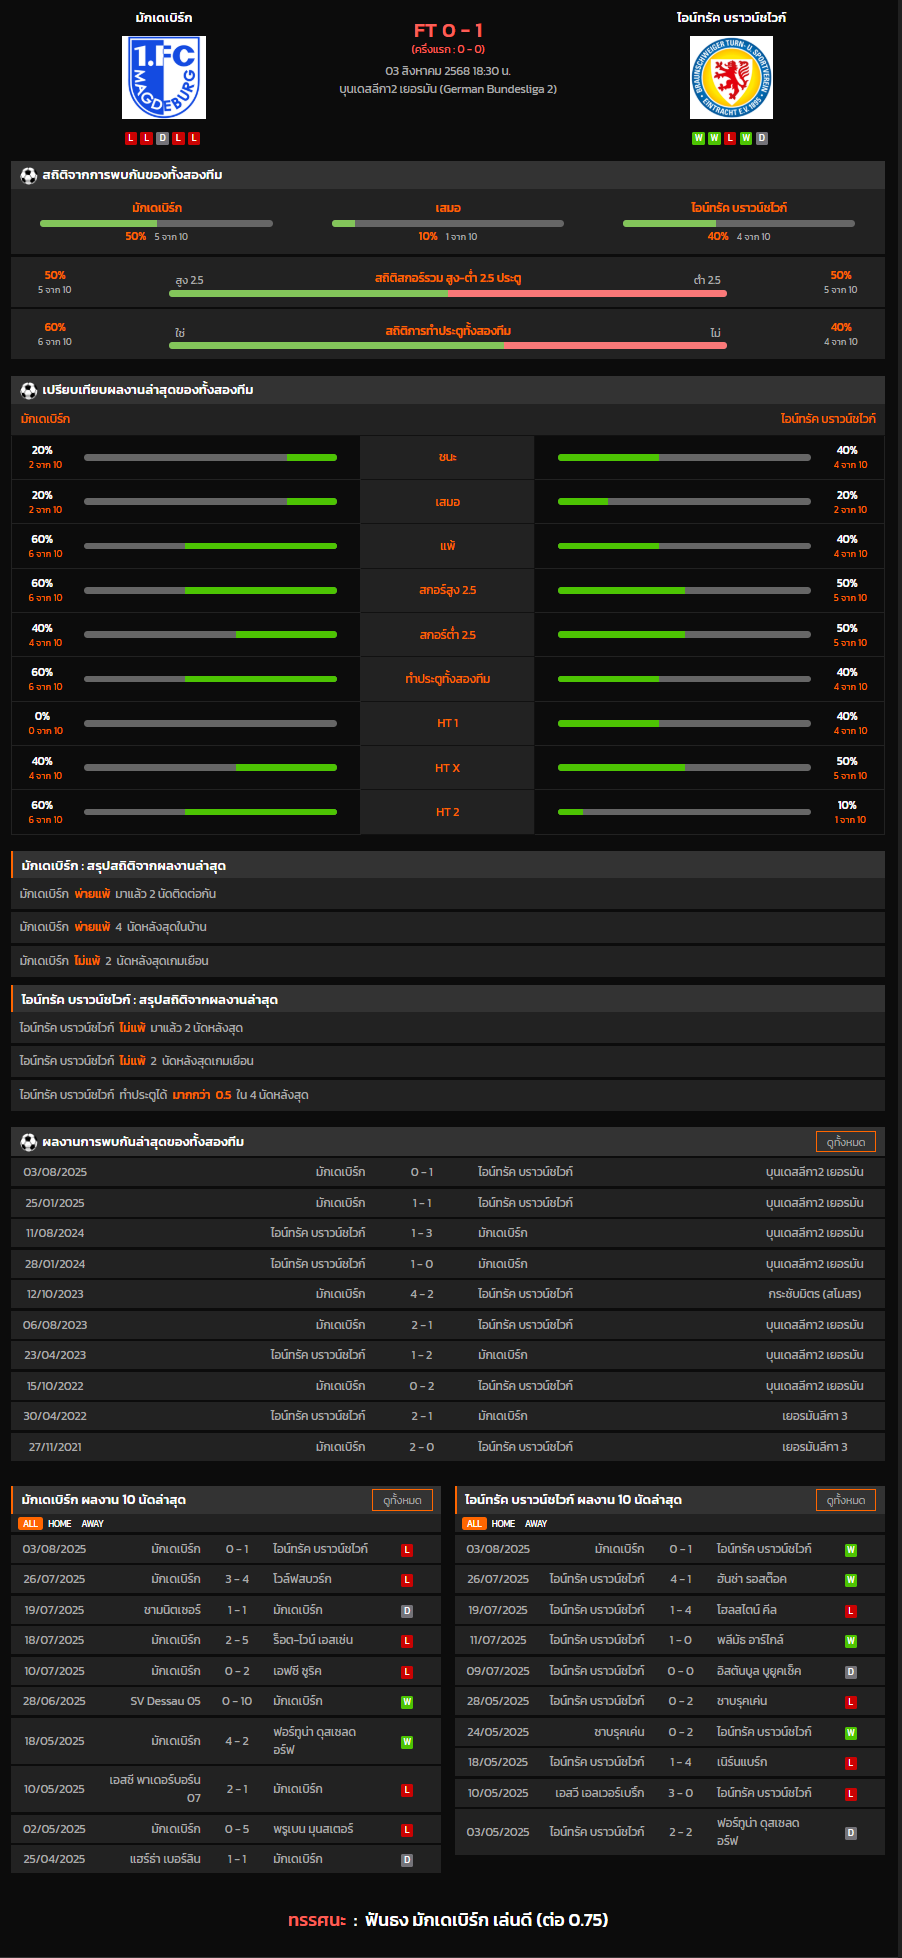Click the 0 - 2 score in 15/10/2022 head-to-head row
This screenshot has width=902, height=1958.
click(x=422, y=1386)
